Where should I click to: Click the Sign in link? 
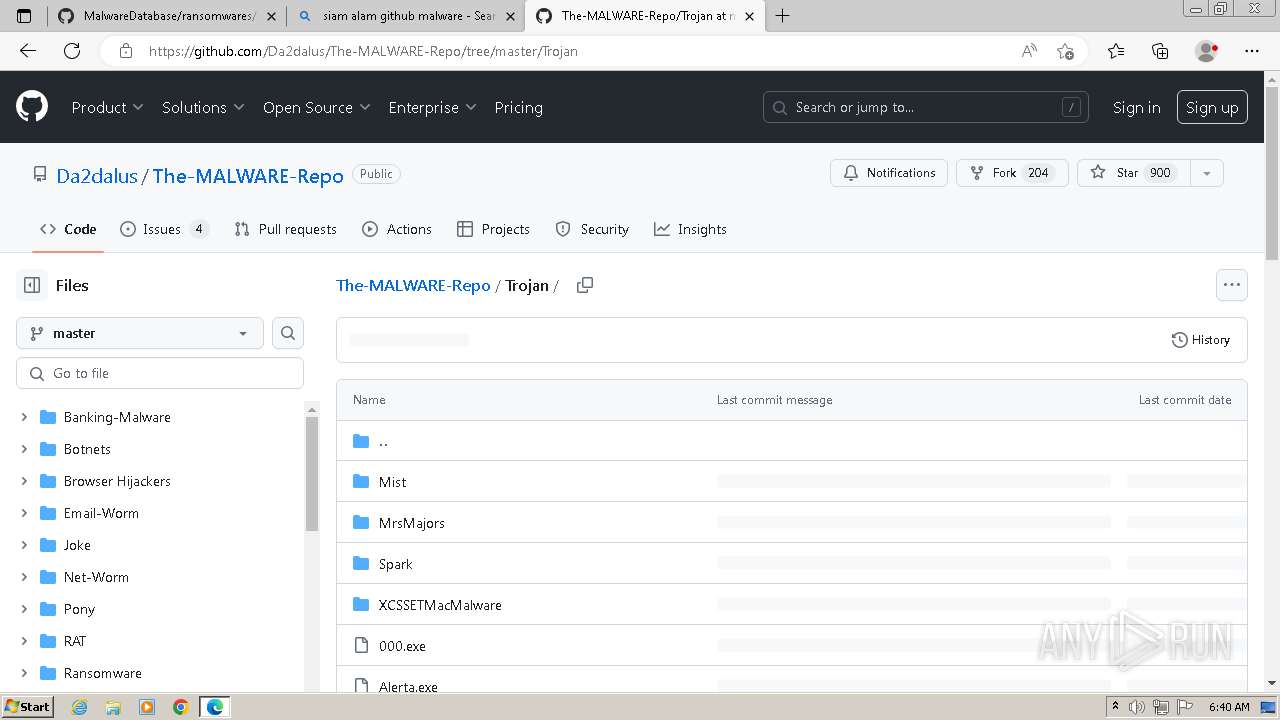(x=1137, y=107)
